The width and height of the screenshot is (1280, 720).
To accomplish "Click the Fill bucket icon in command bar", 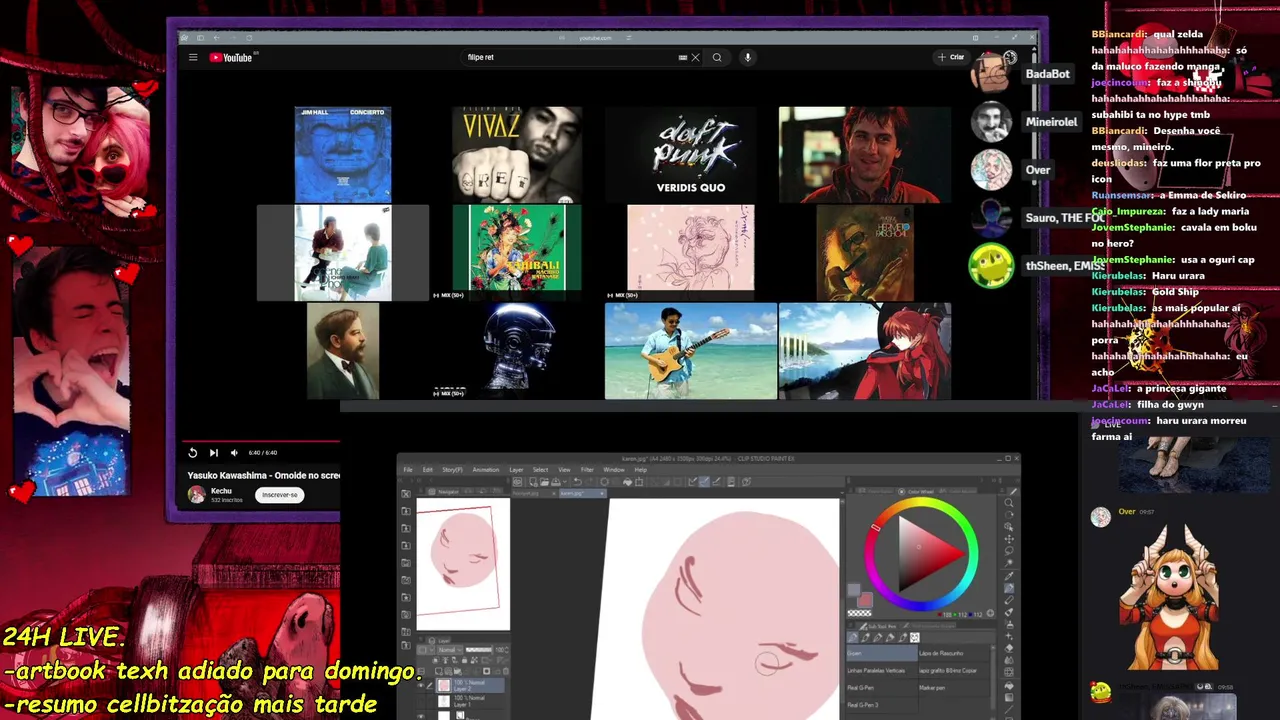I will pos(627,482).
